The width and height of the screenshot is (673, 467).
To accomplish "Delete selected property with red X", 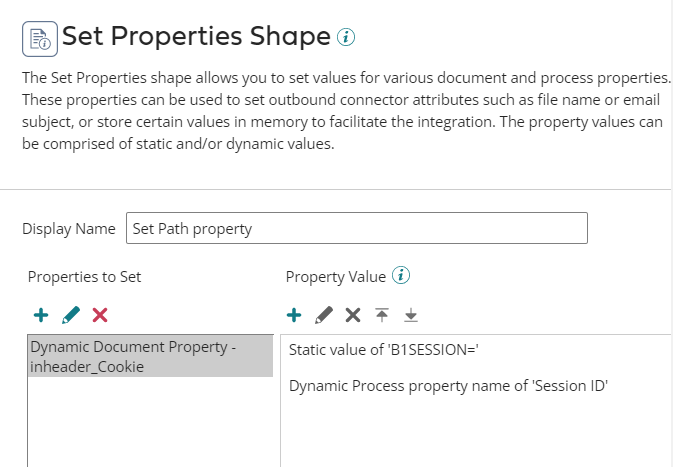I will (100, 315).
